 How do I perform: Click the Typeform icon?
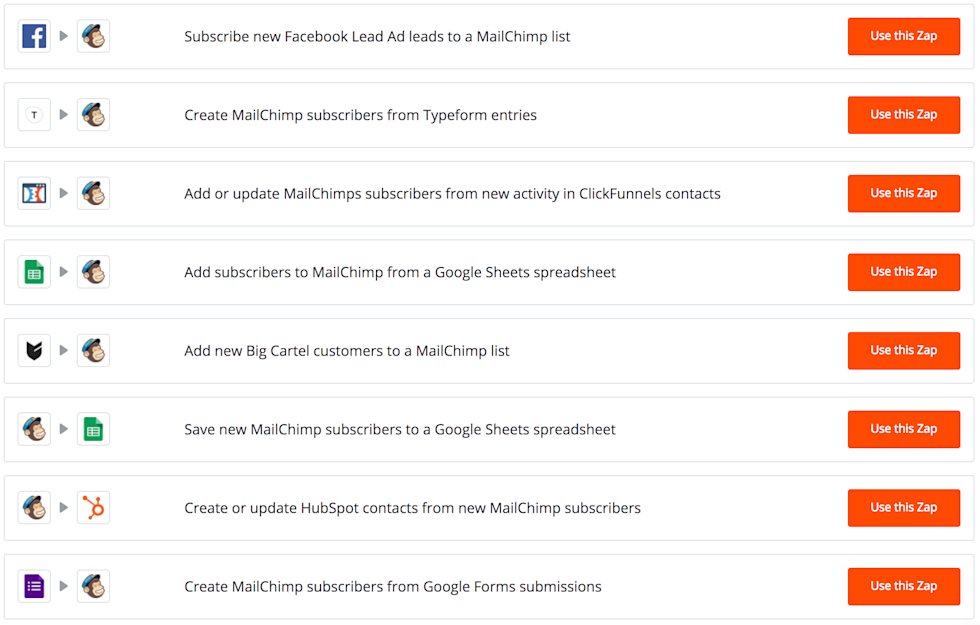[x=34, y=115]
